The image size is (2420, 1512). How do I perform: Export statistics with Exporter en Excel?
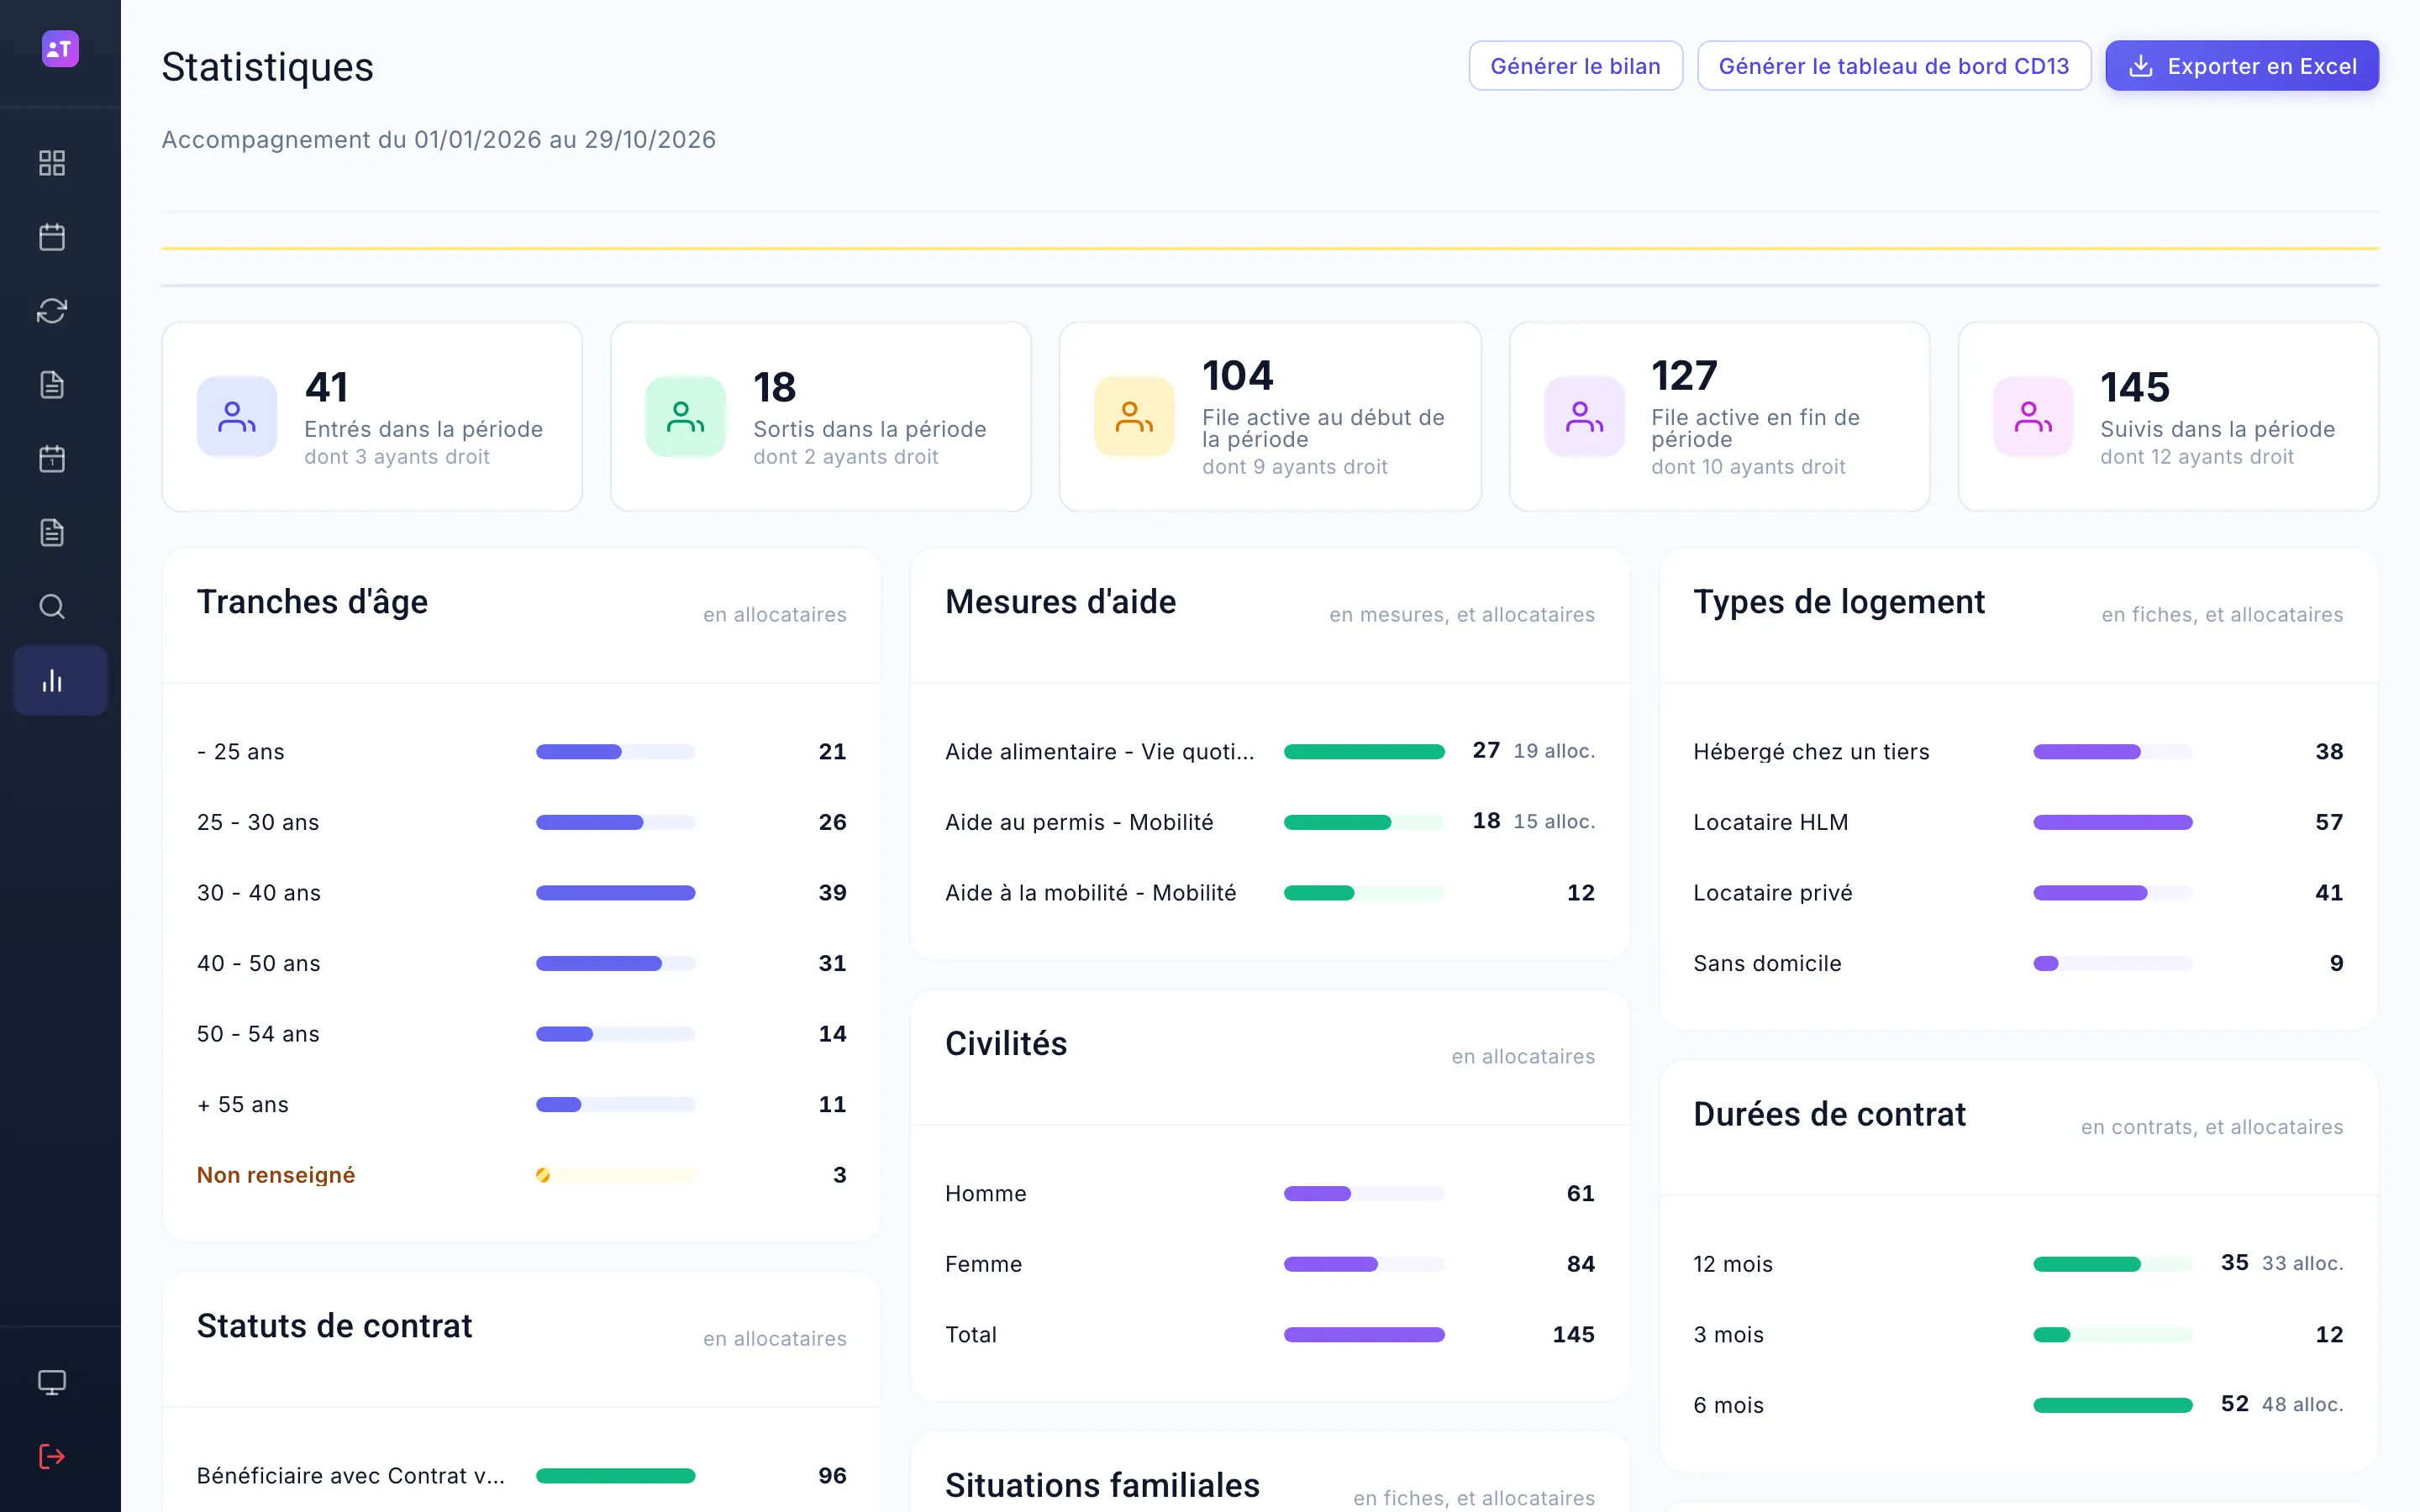tap(2242, 66)
